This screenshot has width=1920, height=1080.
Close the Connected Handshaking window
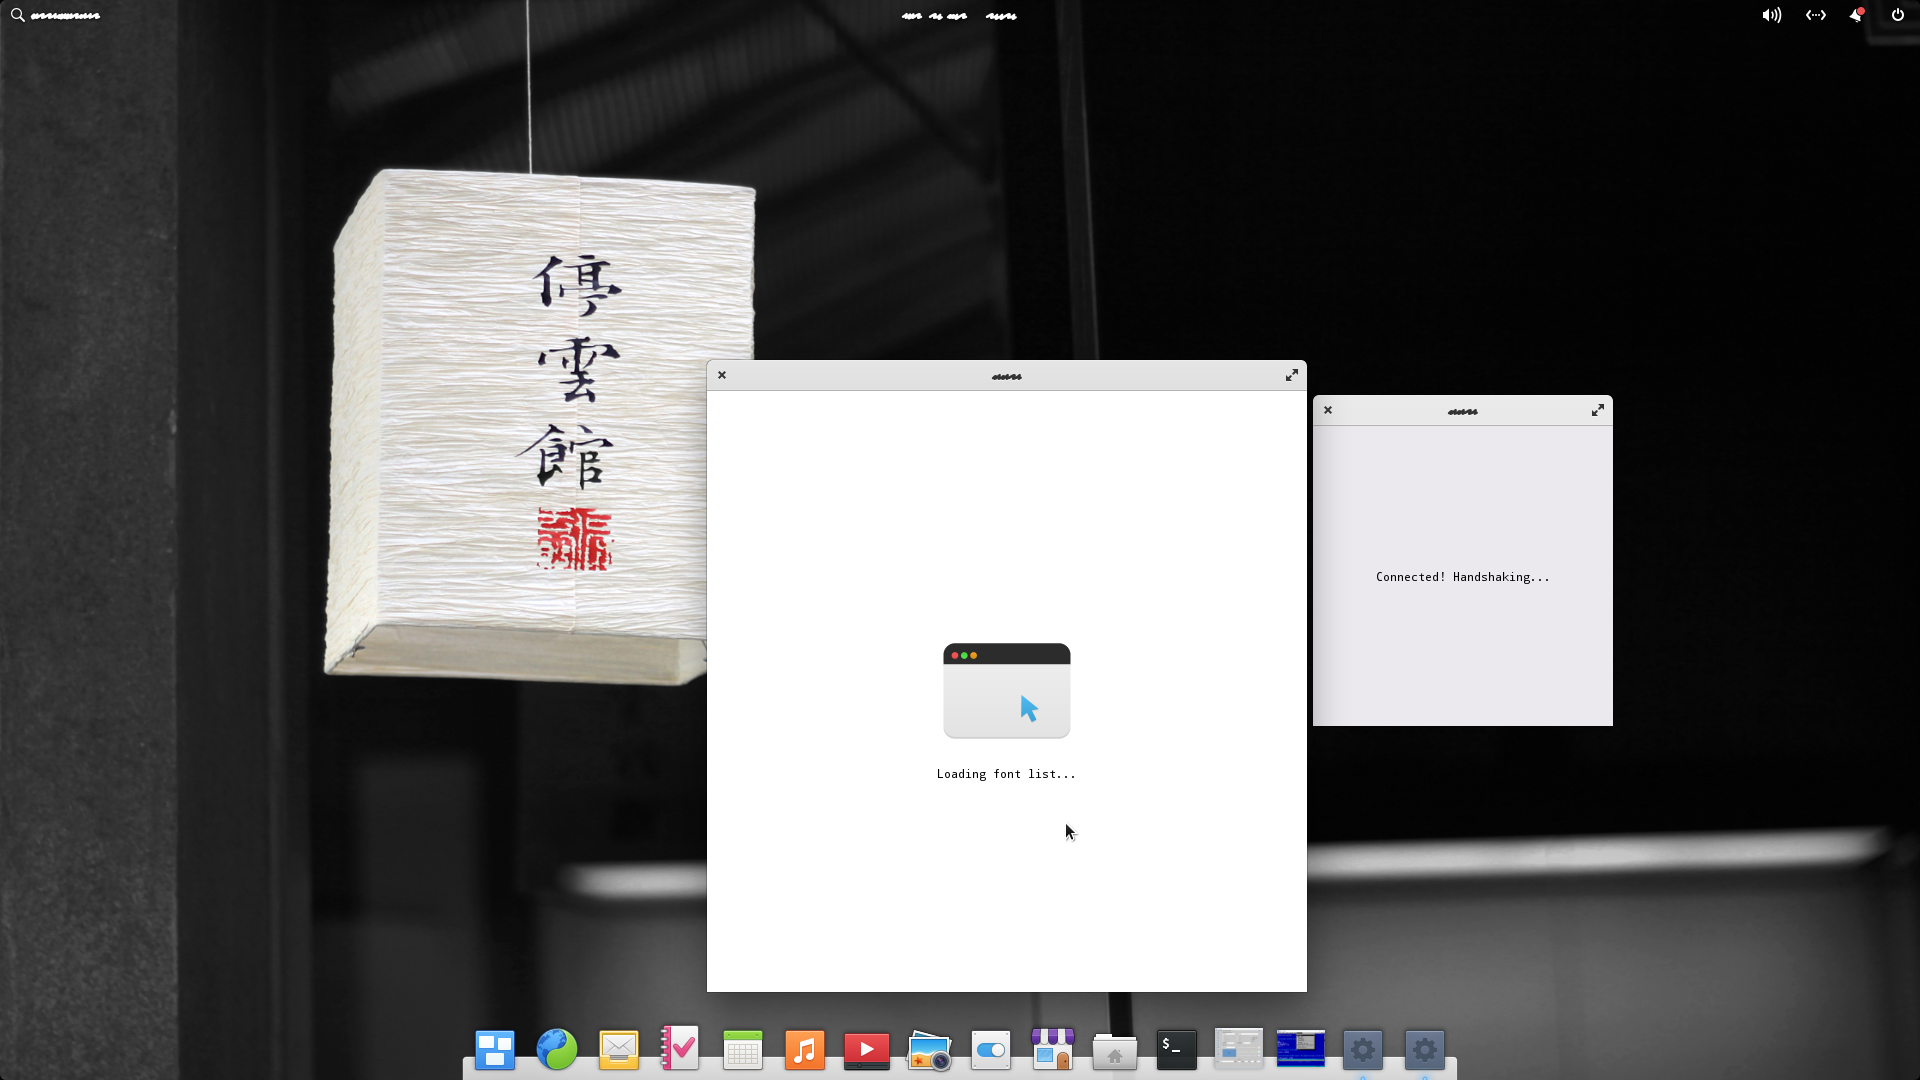[x=1328, y=410]
